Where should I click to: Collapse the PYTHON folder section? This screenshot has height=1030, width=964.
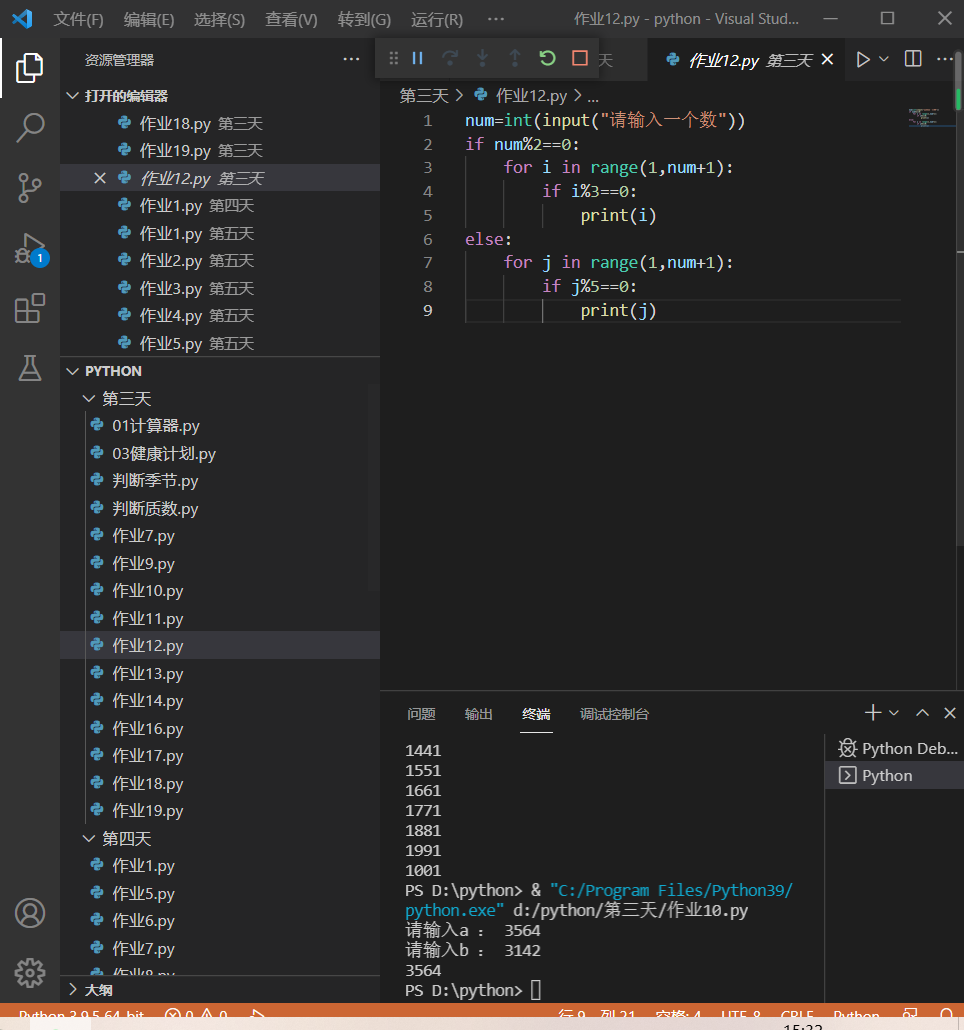[73, 371]
